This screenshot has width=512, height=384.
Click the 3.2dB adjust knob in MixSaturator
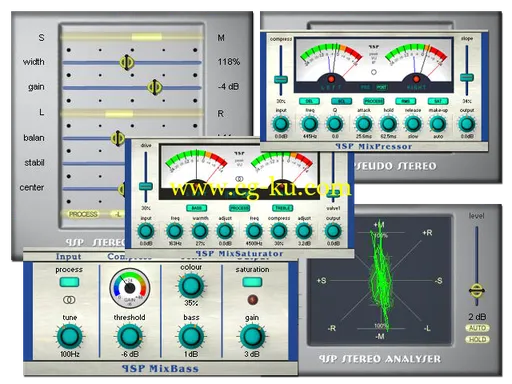pyautogui.click(x=304, y=231)
